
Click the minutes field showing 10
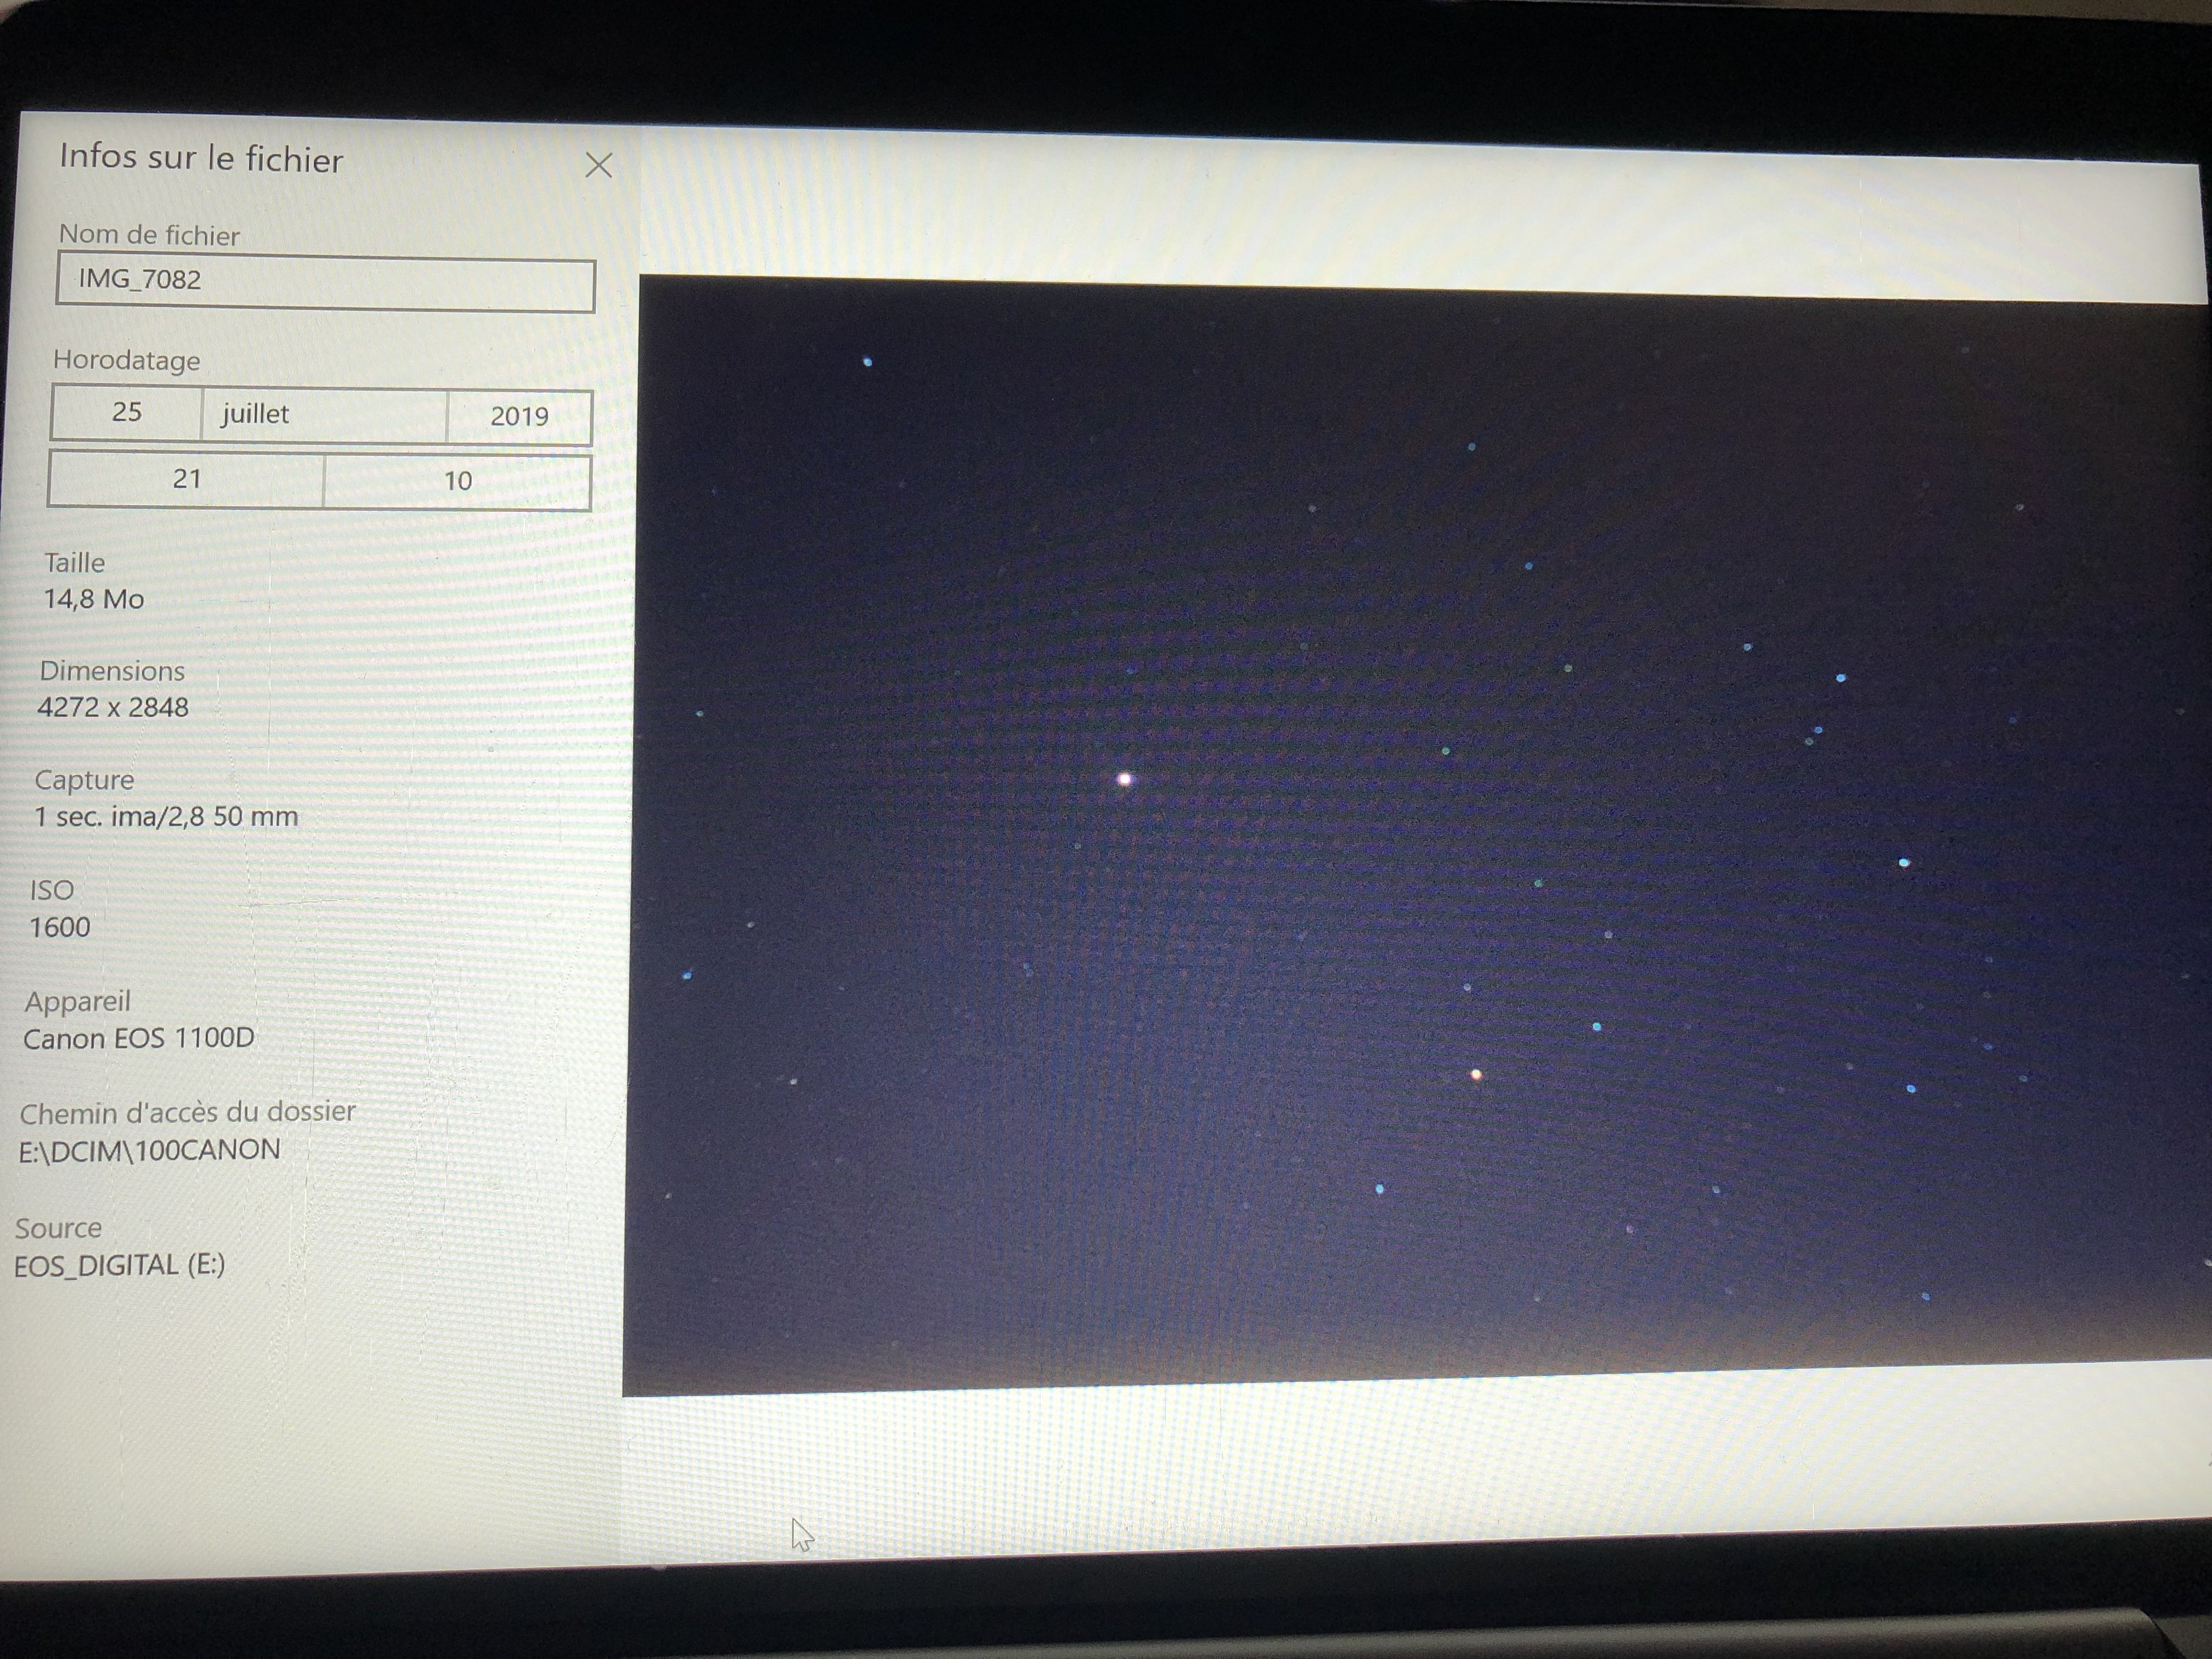click(x=457, y=482)
